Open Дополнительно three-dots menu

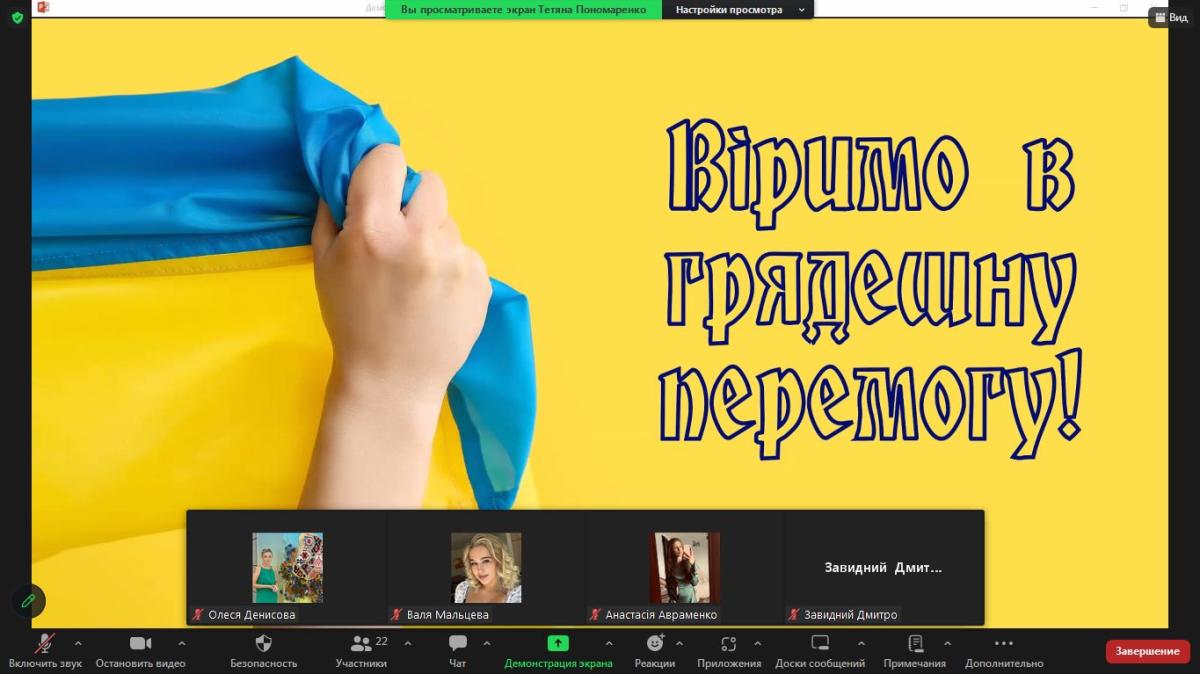click(x=1004, y=643)
